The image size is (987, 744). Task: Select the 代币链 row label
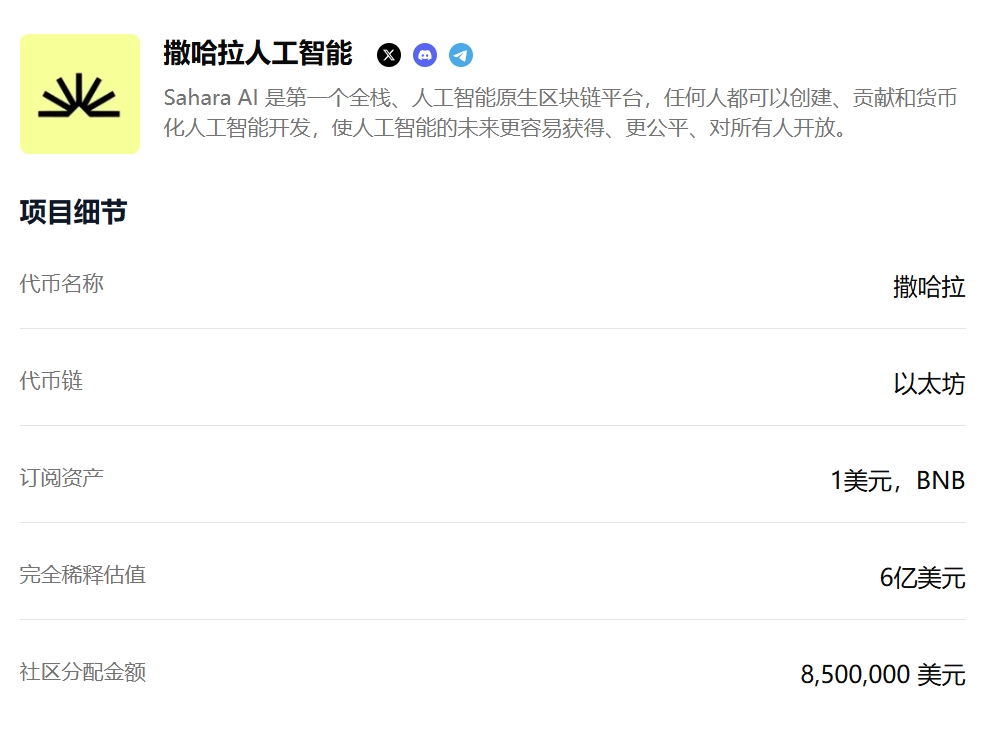pyautogui.click(x=51, y=380)
